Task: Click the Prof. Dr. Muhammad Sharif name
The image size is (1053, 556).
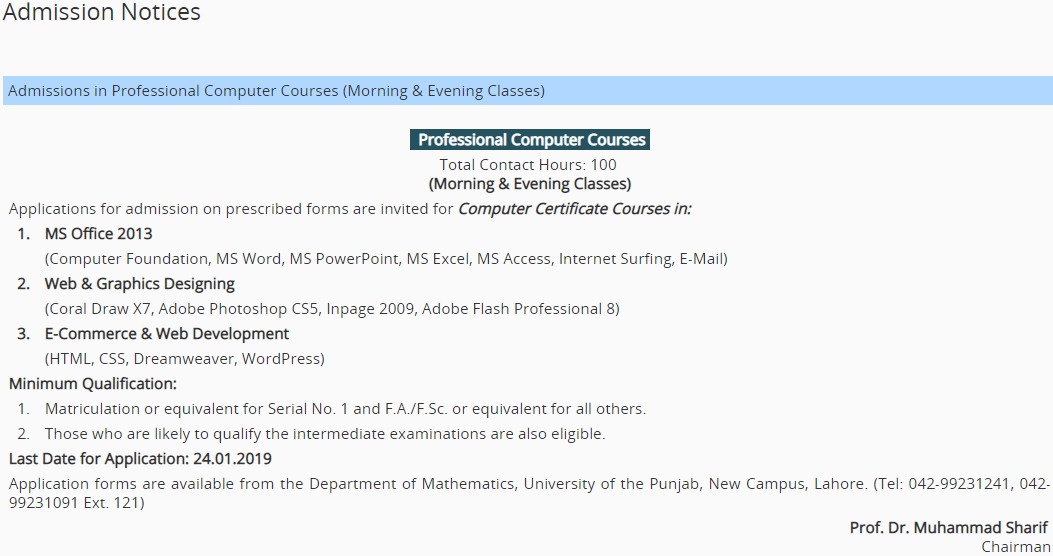Action: pyautogui.click(x=948, y=528)
